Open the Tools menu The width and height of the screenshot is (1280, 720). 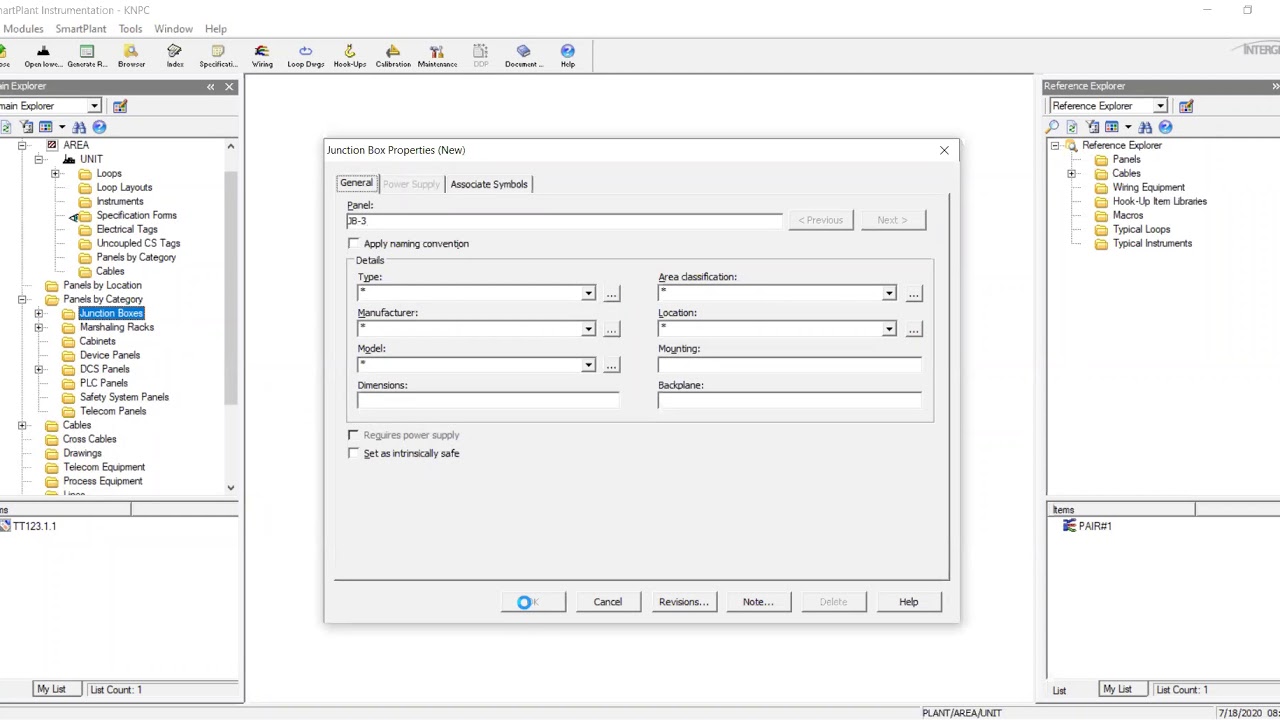[130, 29]
